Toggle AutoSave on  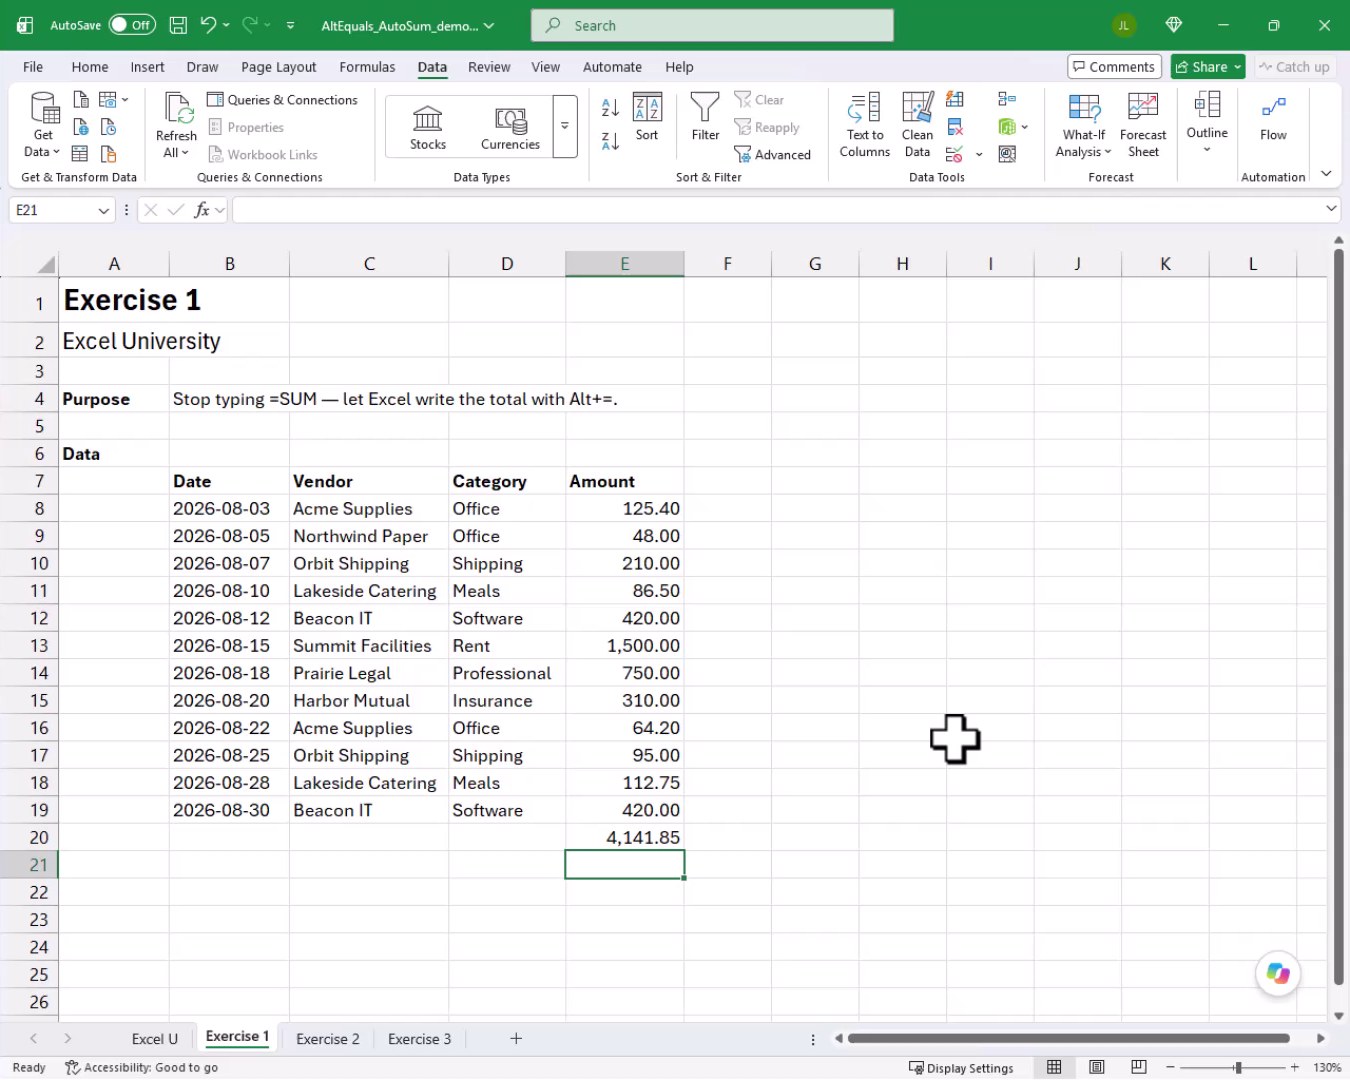click(x=132, y=25)
